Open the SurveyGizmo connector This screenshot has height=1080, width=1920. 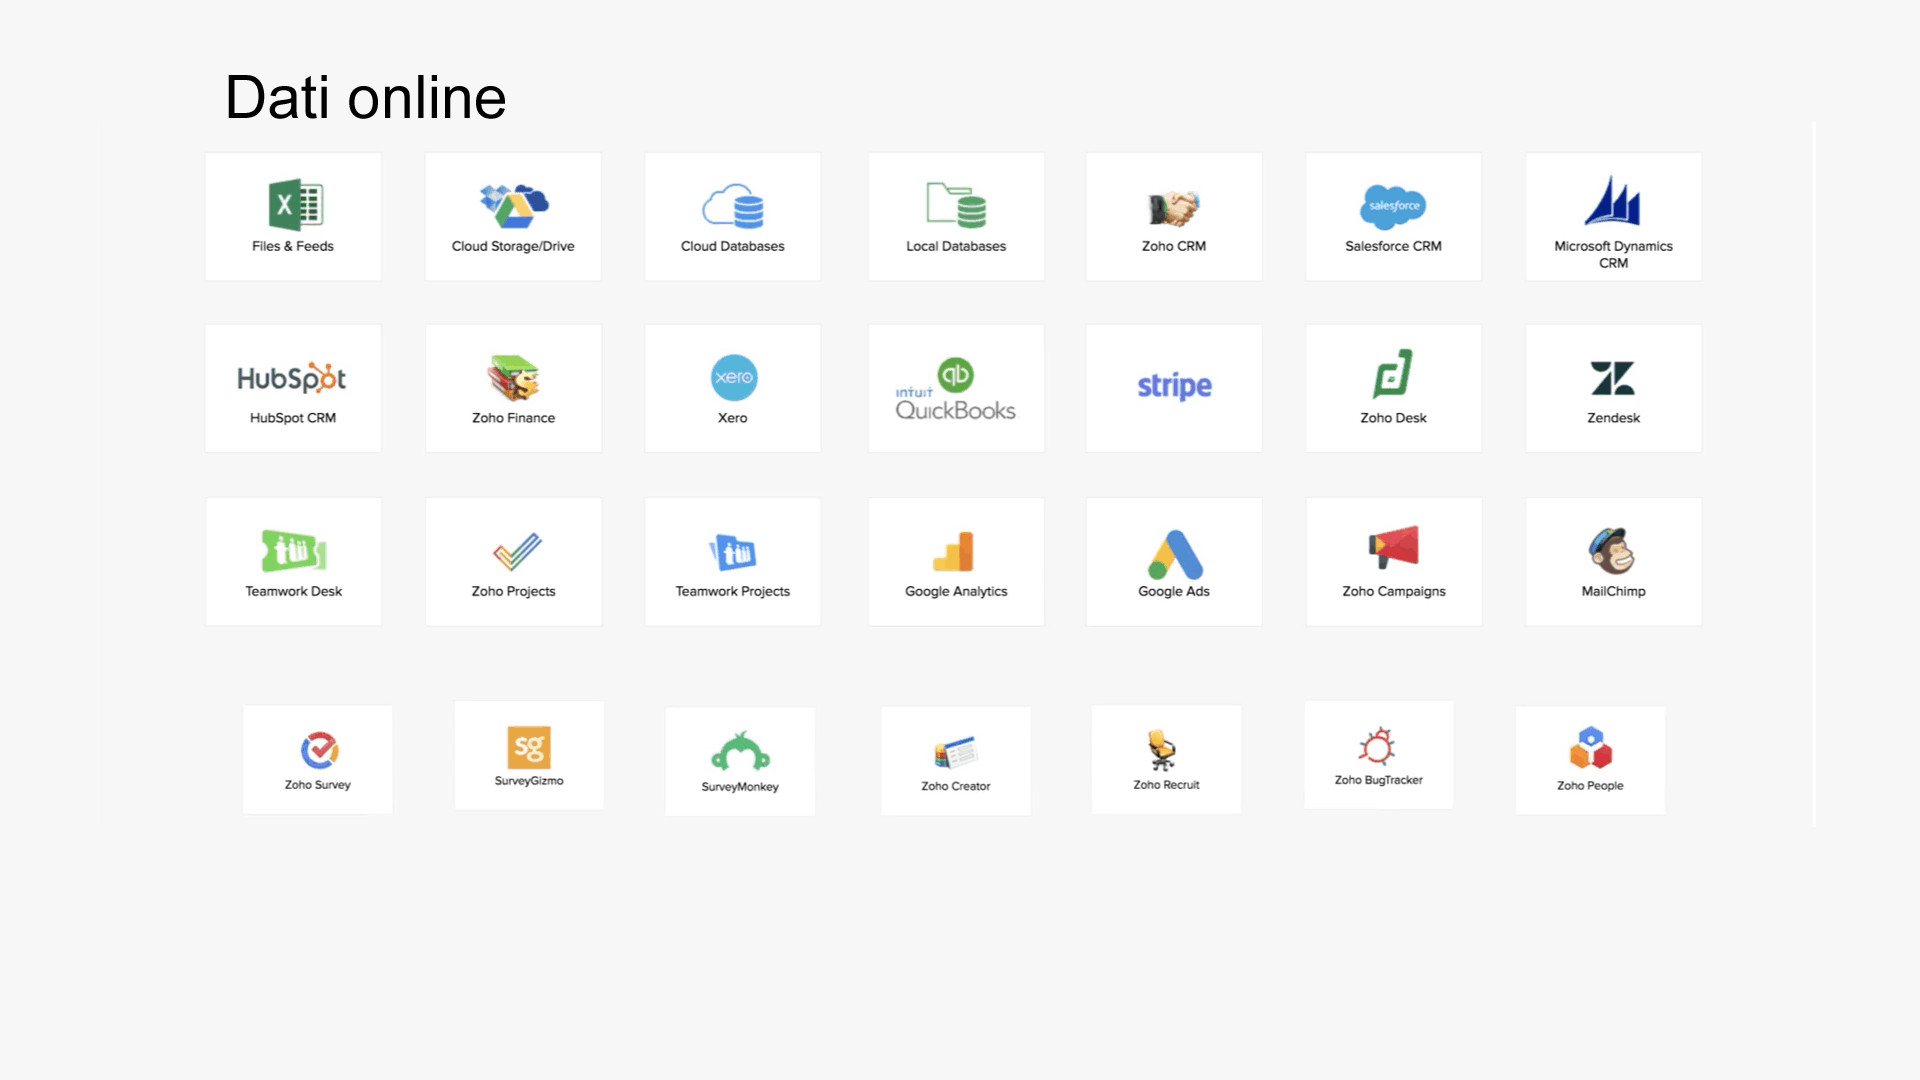pos(529,756)
